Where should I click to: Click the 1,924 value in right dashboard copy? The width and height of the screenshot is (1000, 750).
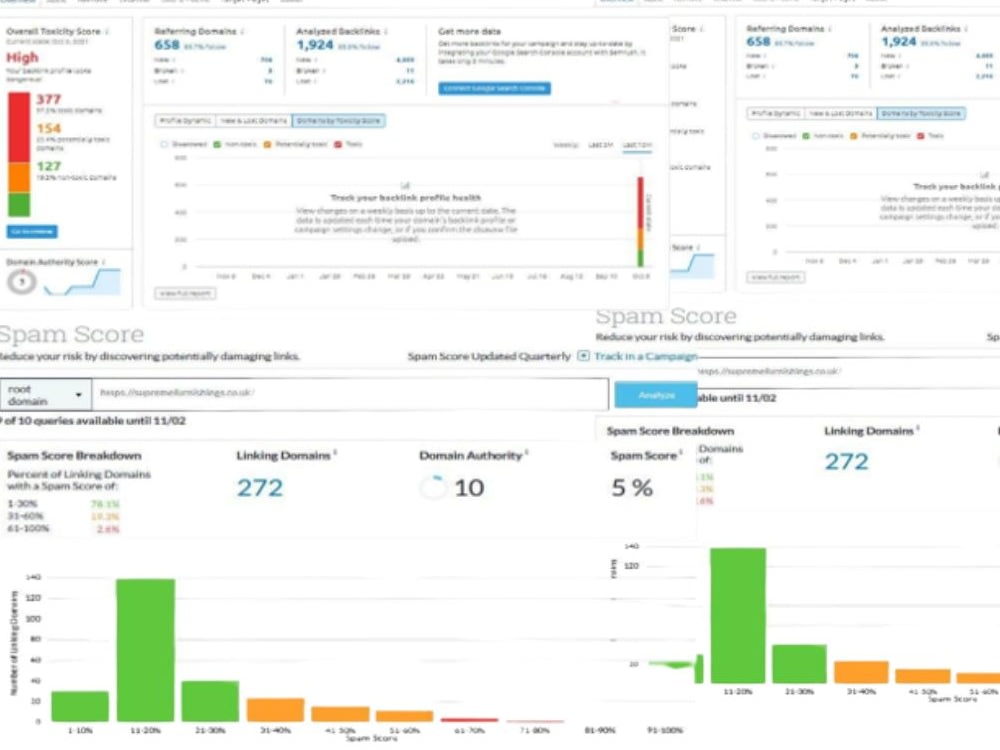pyautogui.click(x=899, y=41)
